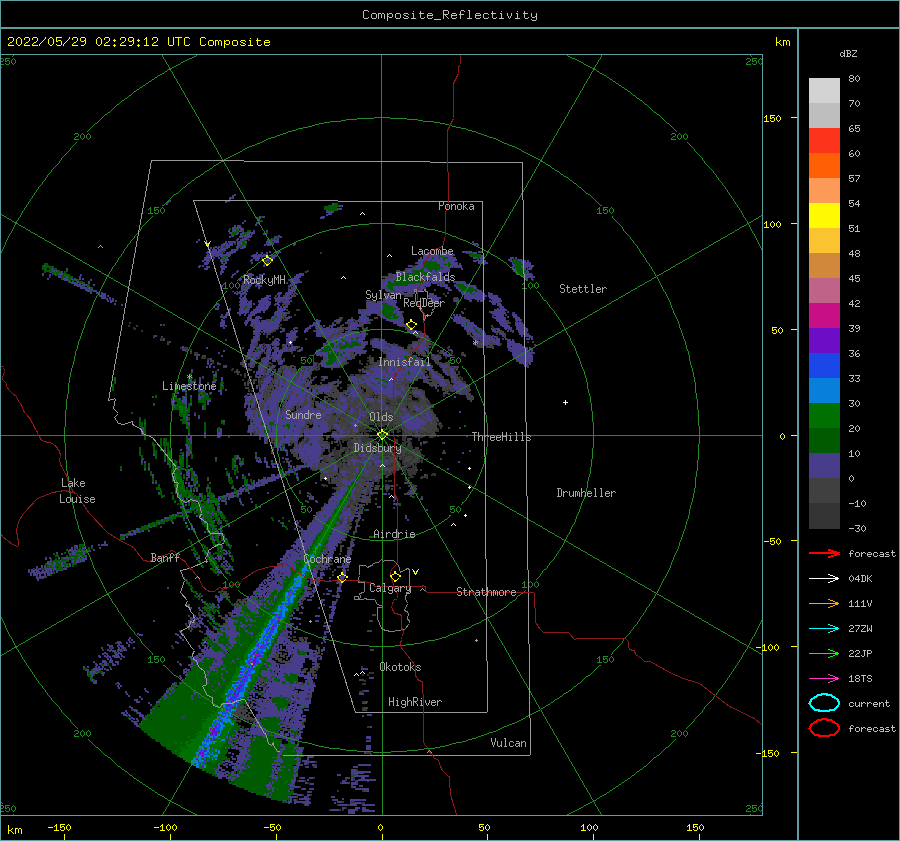The image size is (900, 841).
Task: Click the Lacombe label
Action: pyautogui.click(x=432, y=251)
